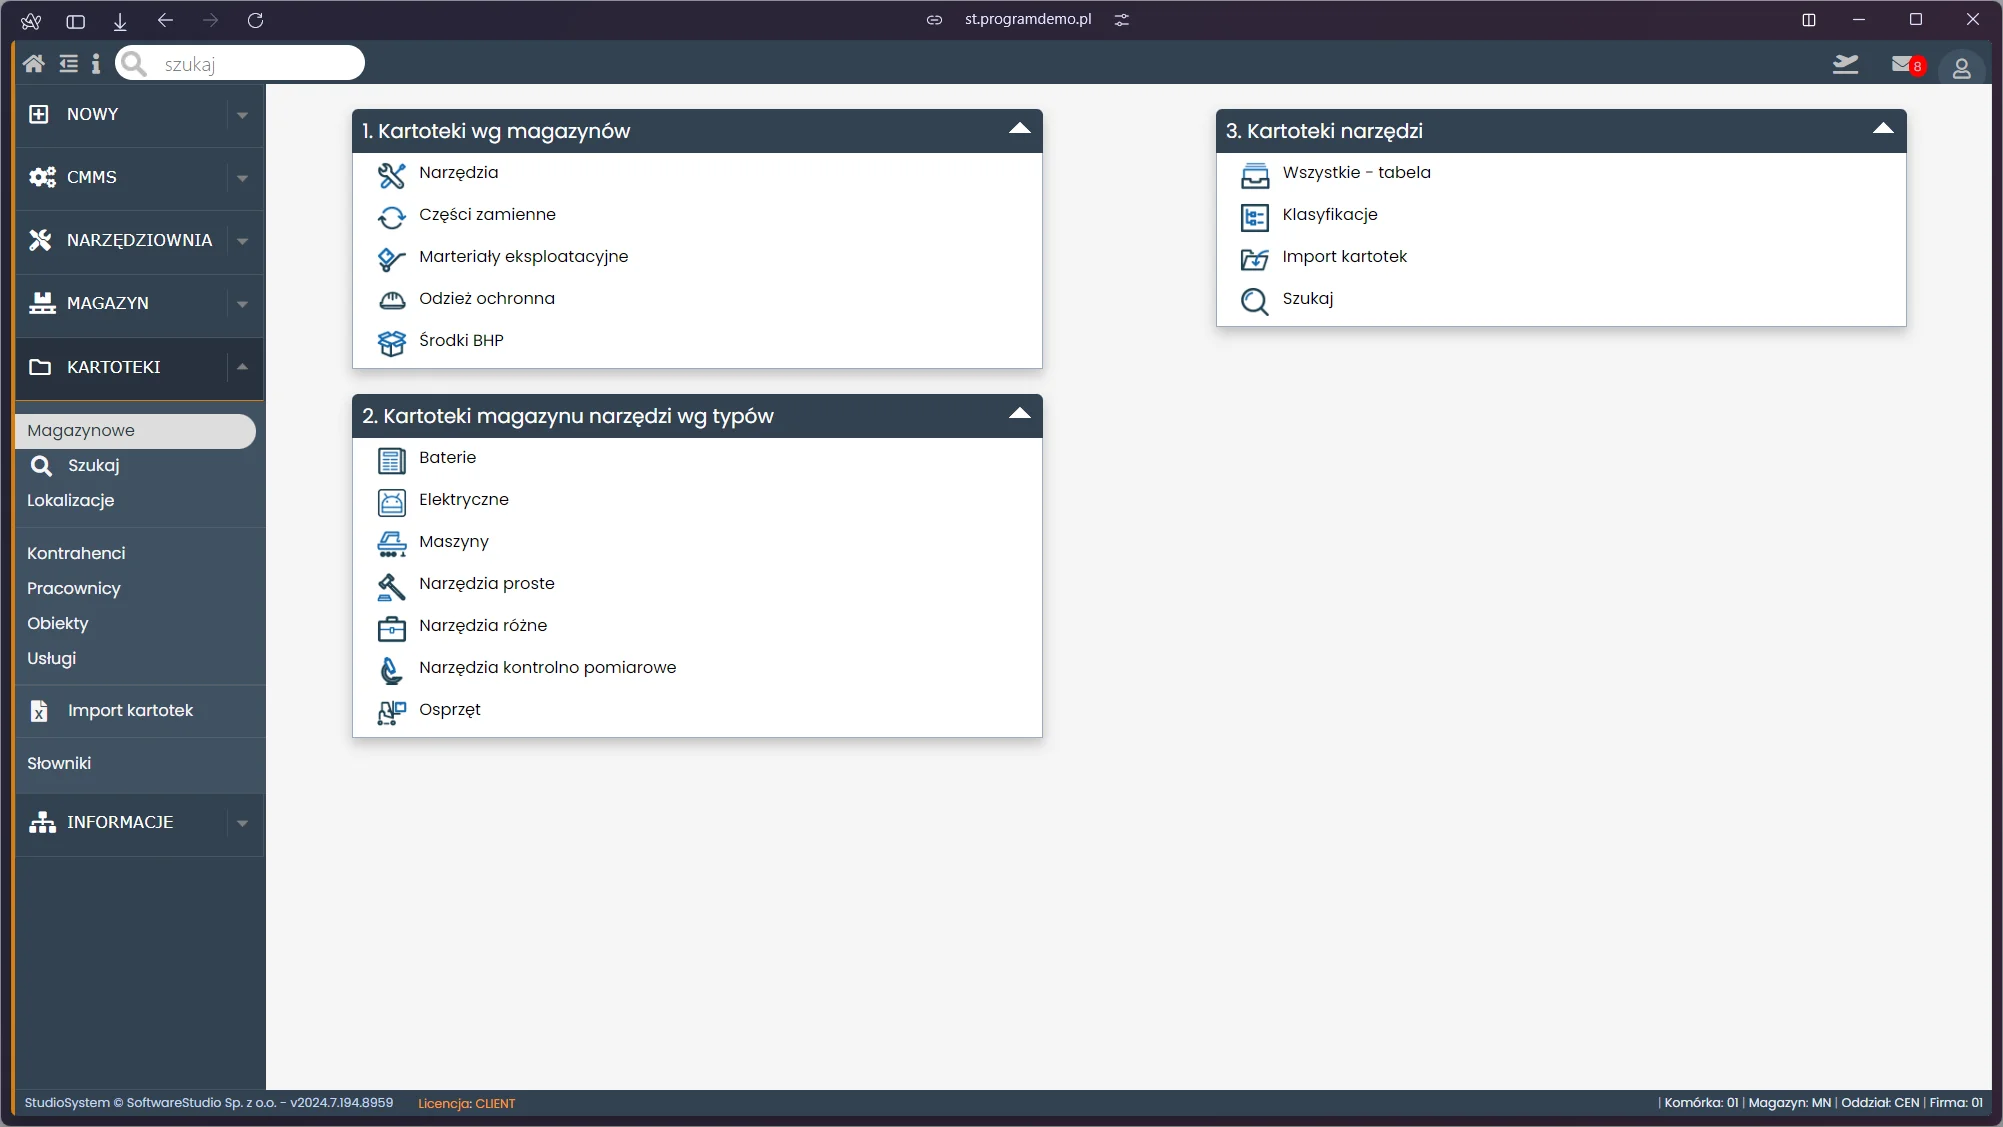
Task: Click the sidebar Szukaj magnifier icon
Action: point(41,466)
